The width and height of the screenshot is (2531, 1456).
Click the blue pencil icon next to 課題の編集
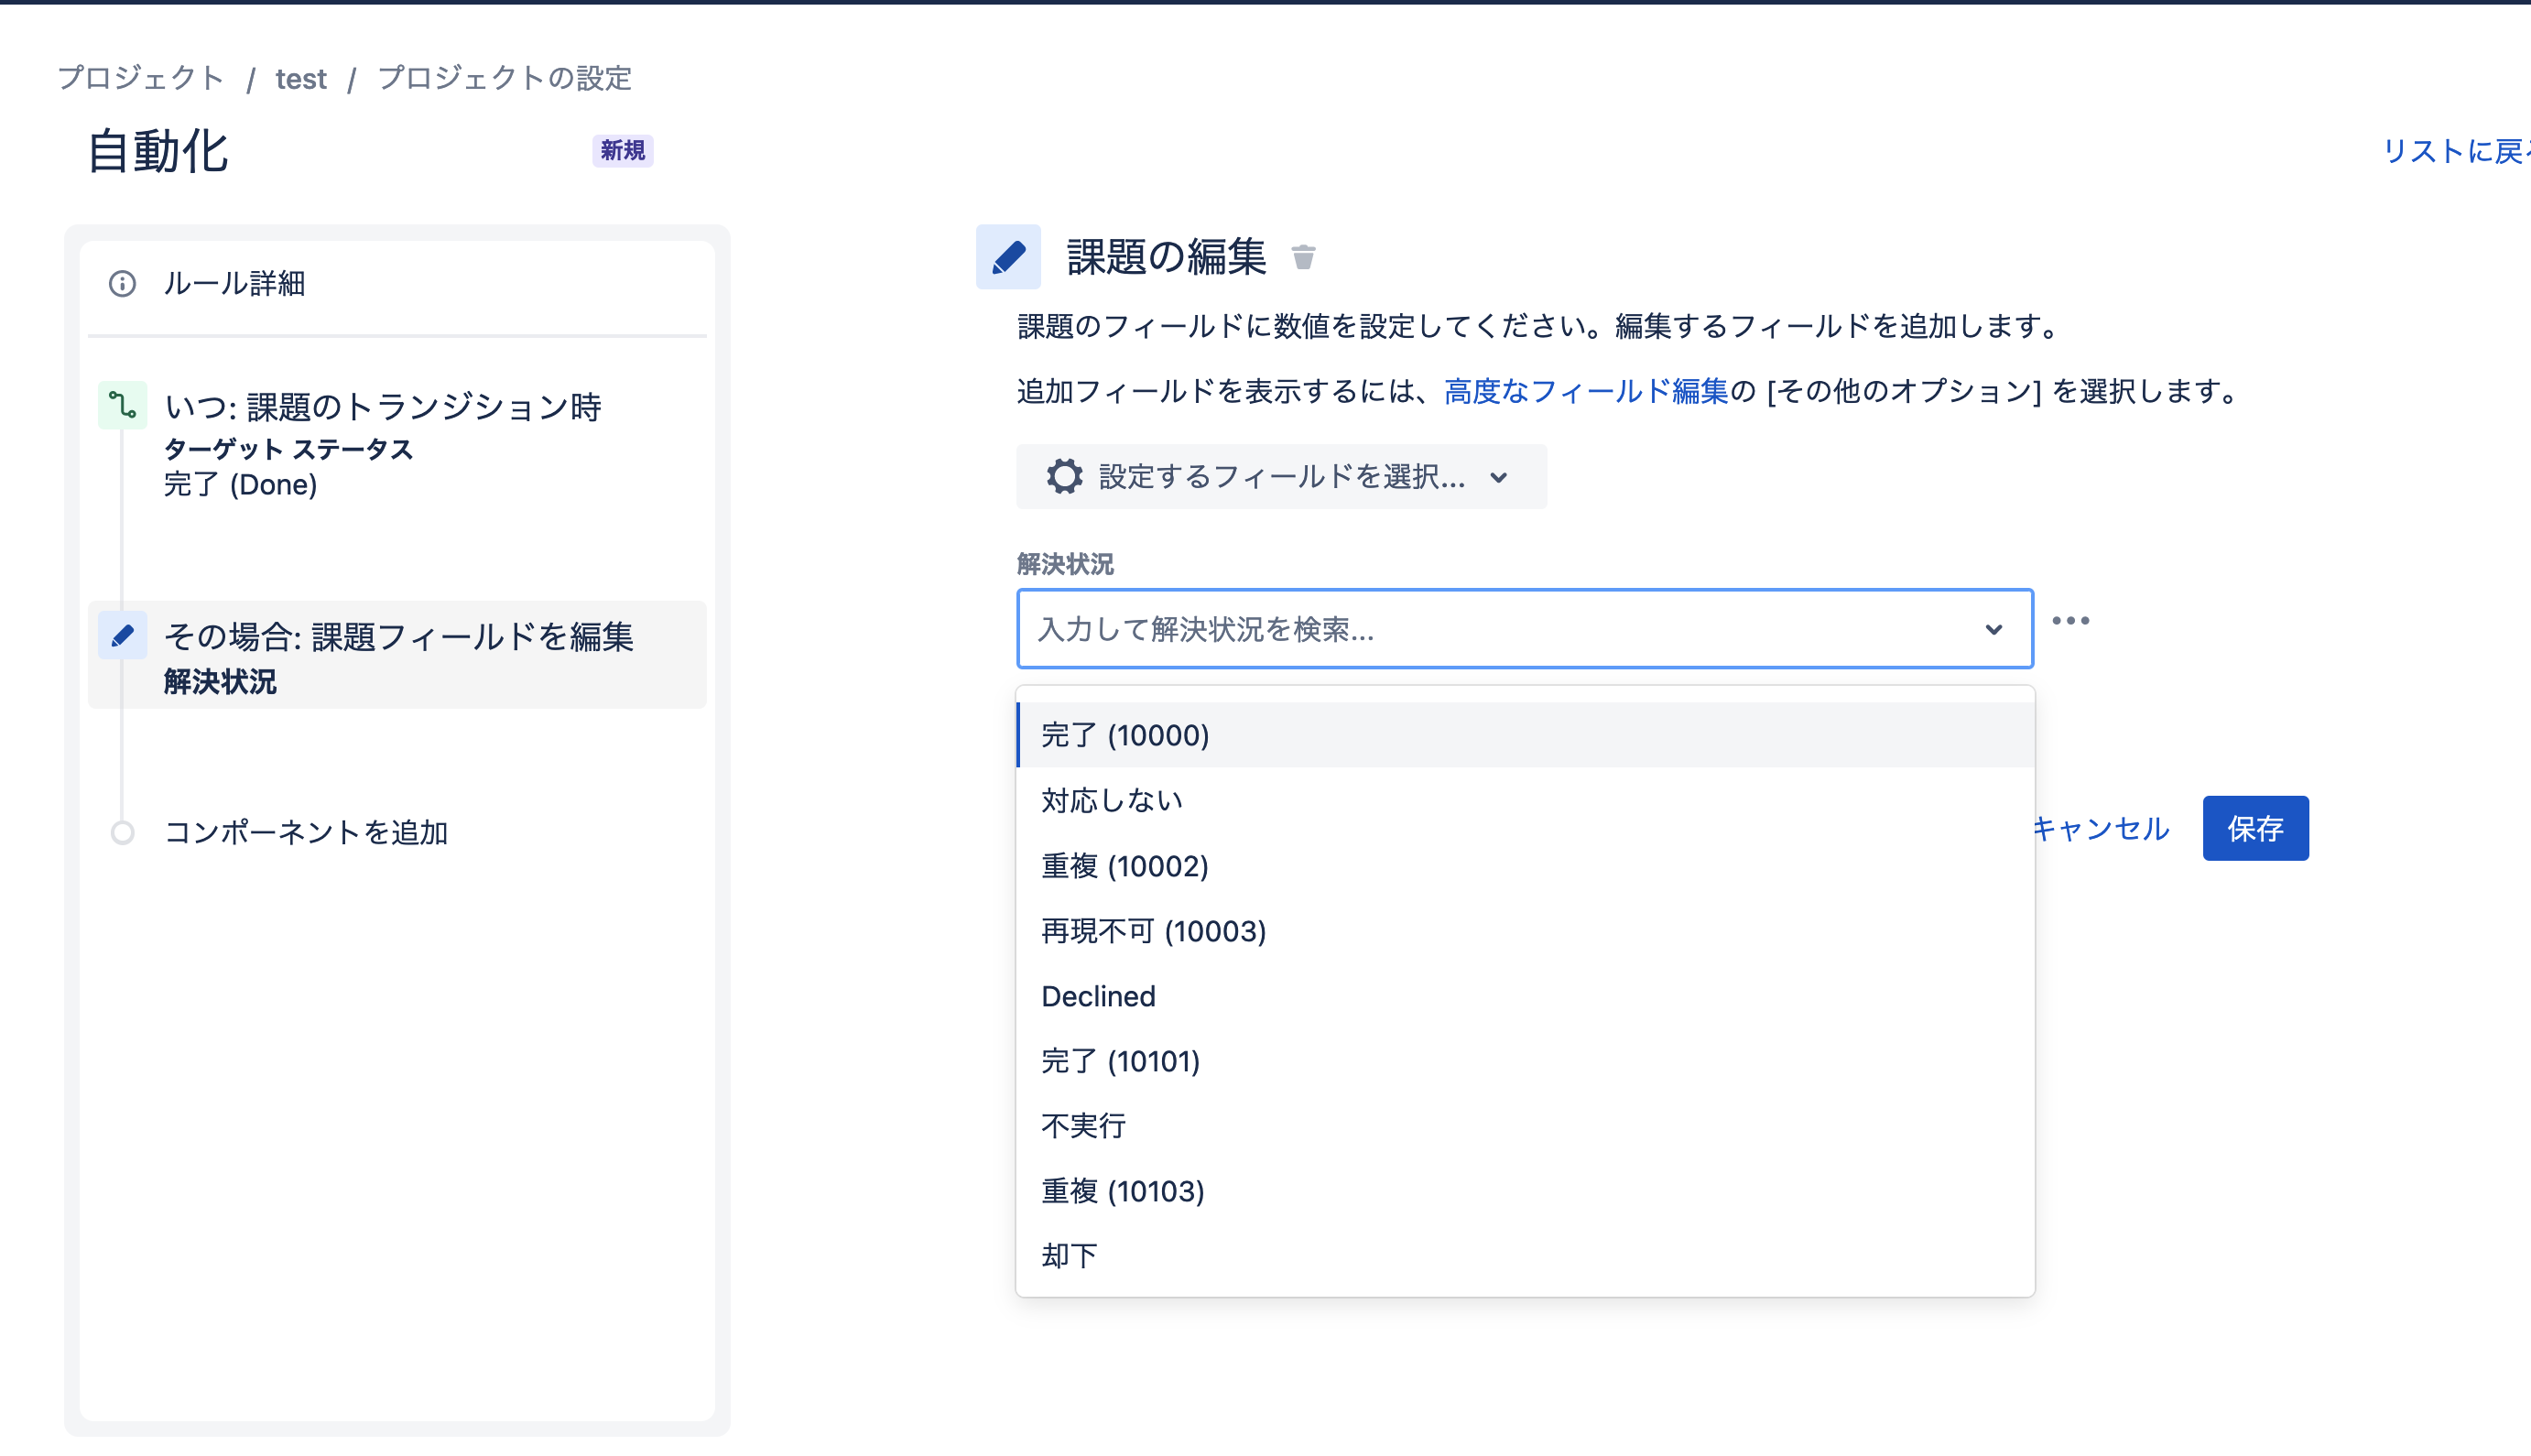(1008, 257)
